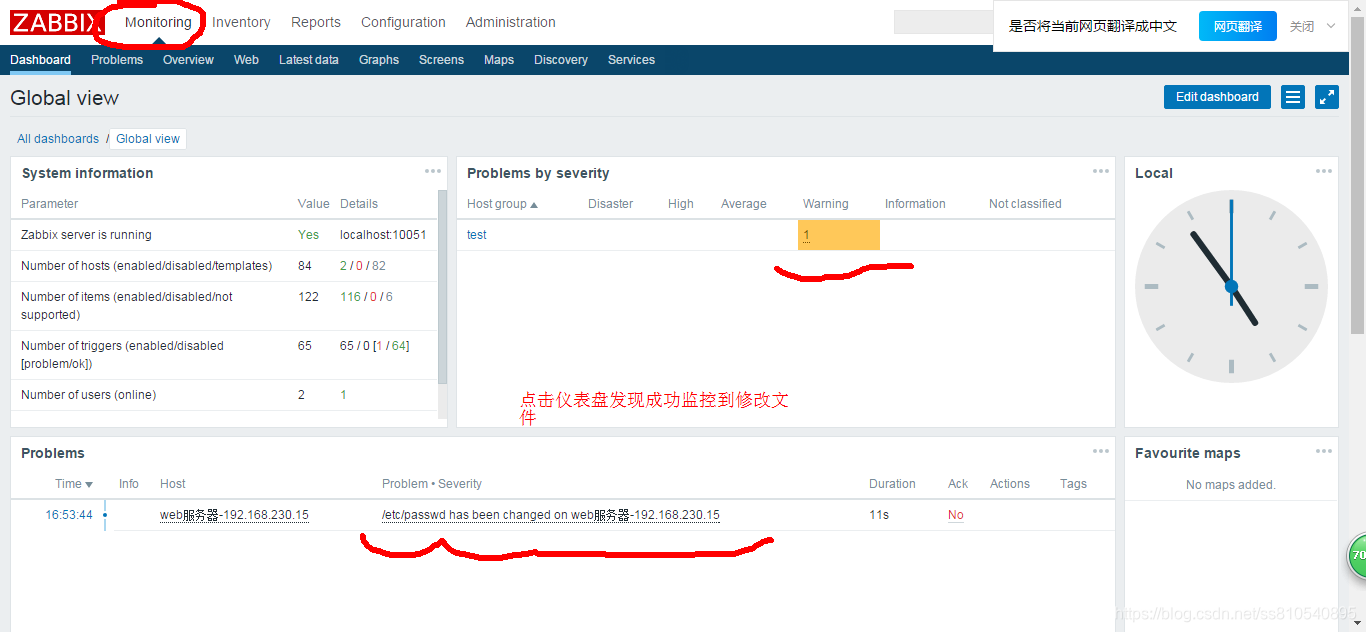Click the Severity column header in Problems
This screenshot has height=632, width=1366.
point(460,484)
